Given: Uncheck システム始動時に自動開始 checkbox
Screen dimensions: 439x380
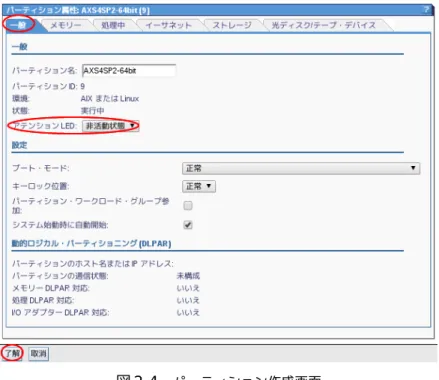Looking at the screenshot, I should click(x=188, y=225).
